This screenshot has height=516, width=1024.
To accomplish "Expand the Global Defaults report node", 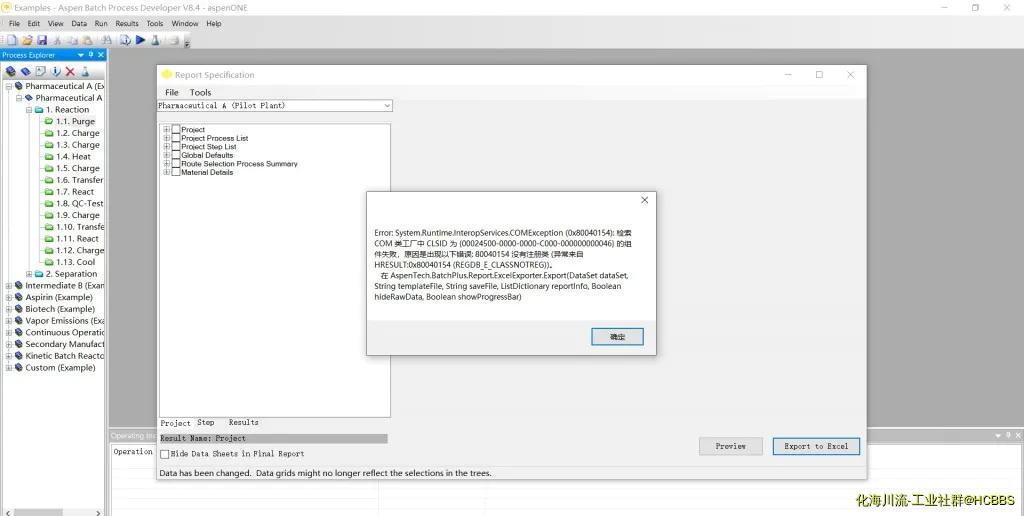I will point(167,155).
